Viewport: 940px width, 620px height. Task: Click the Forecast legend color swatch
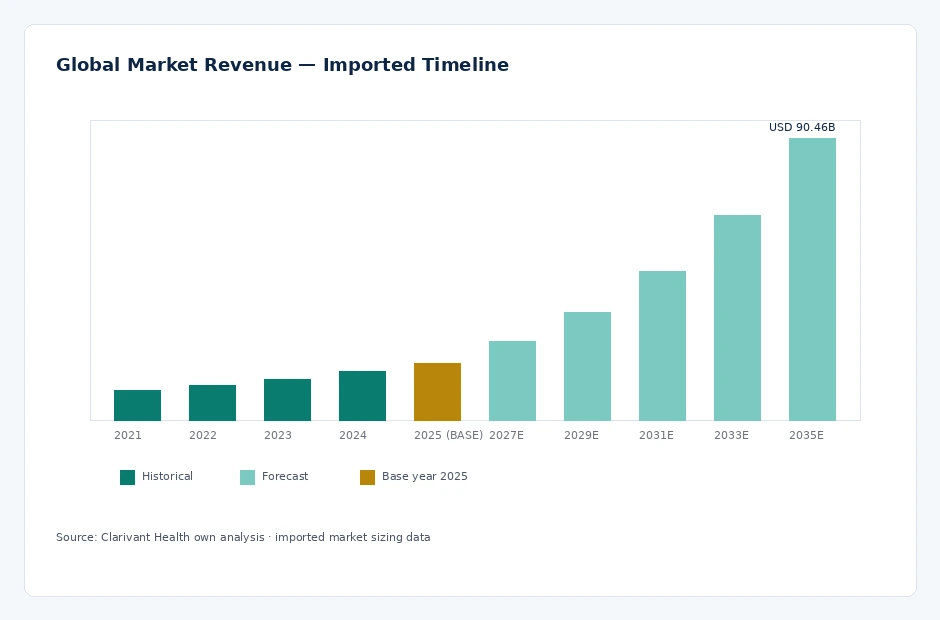tap(247, 477)
